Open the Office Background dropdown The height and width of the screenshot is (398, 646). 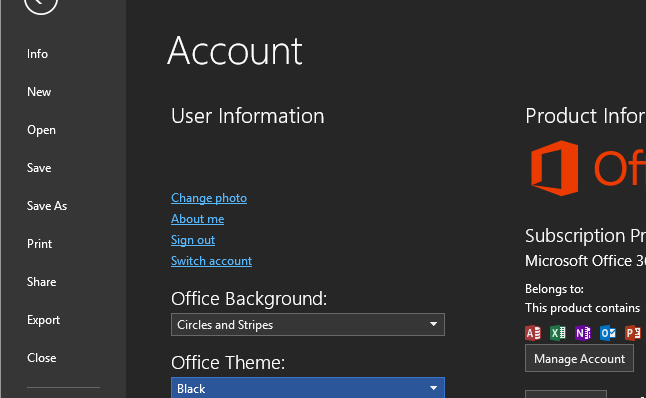click(x=308, y=325)
